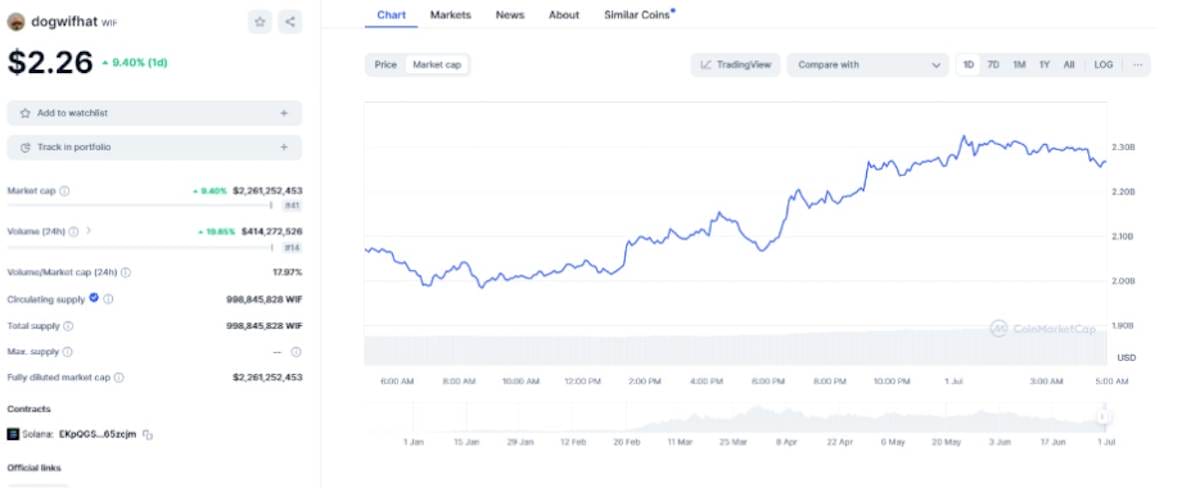This screenshot has height=501, width=1200.
Task: Switch to the Similar Coins tab
Action: tap(637, 15)
